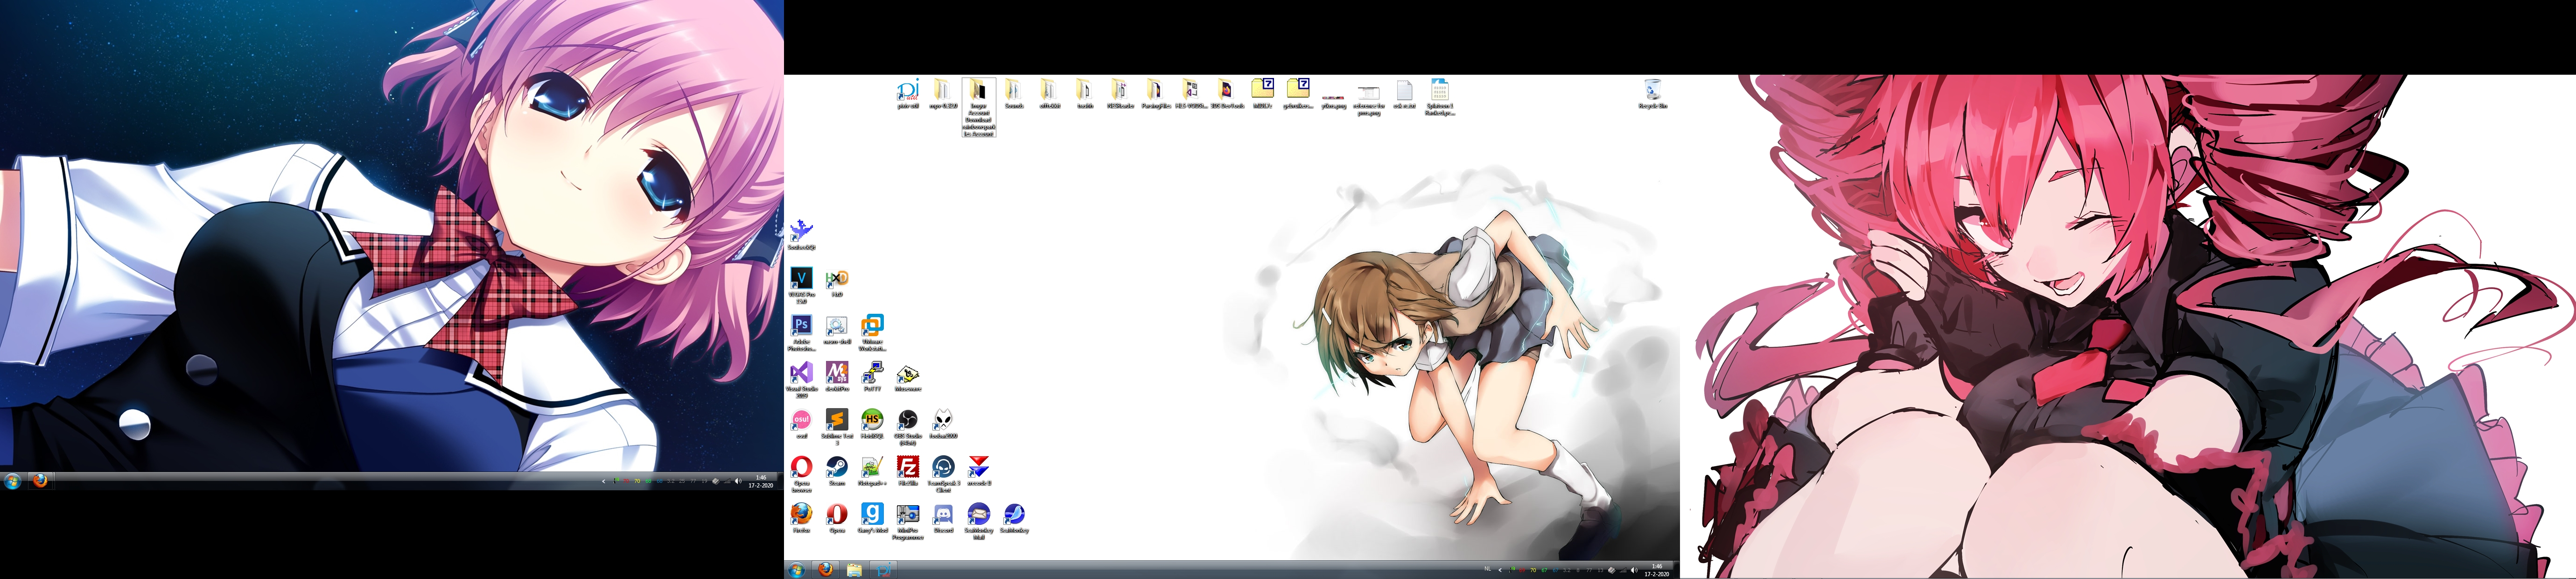Select the OBS Studio (64bit) shortcut
The height and width of the screenshot is (579, 2576).
pyautogui.click(x=907, y=426)
